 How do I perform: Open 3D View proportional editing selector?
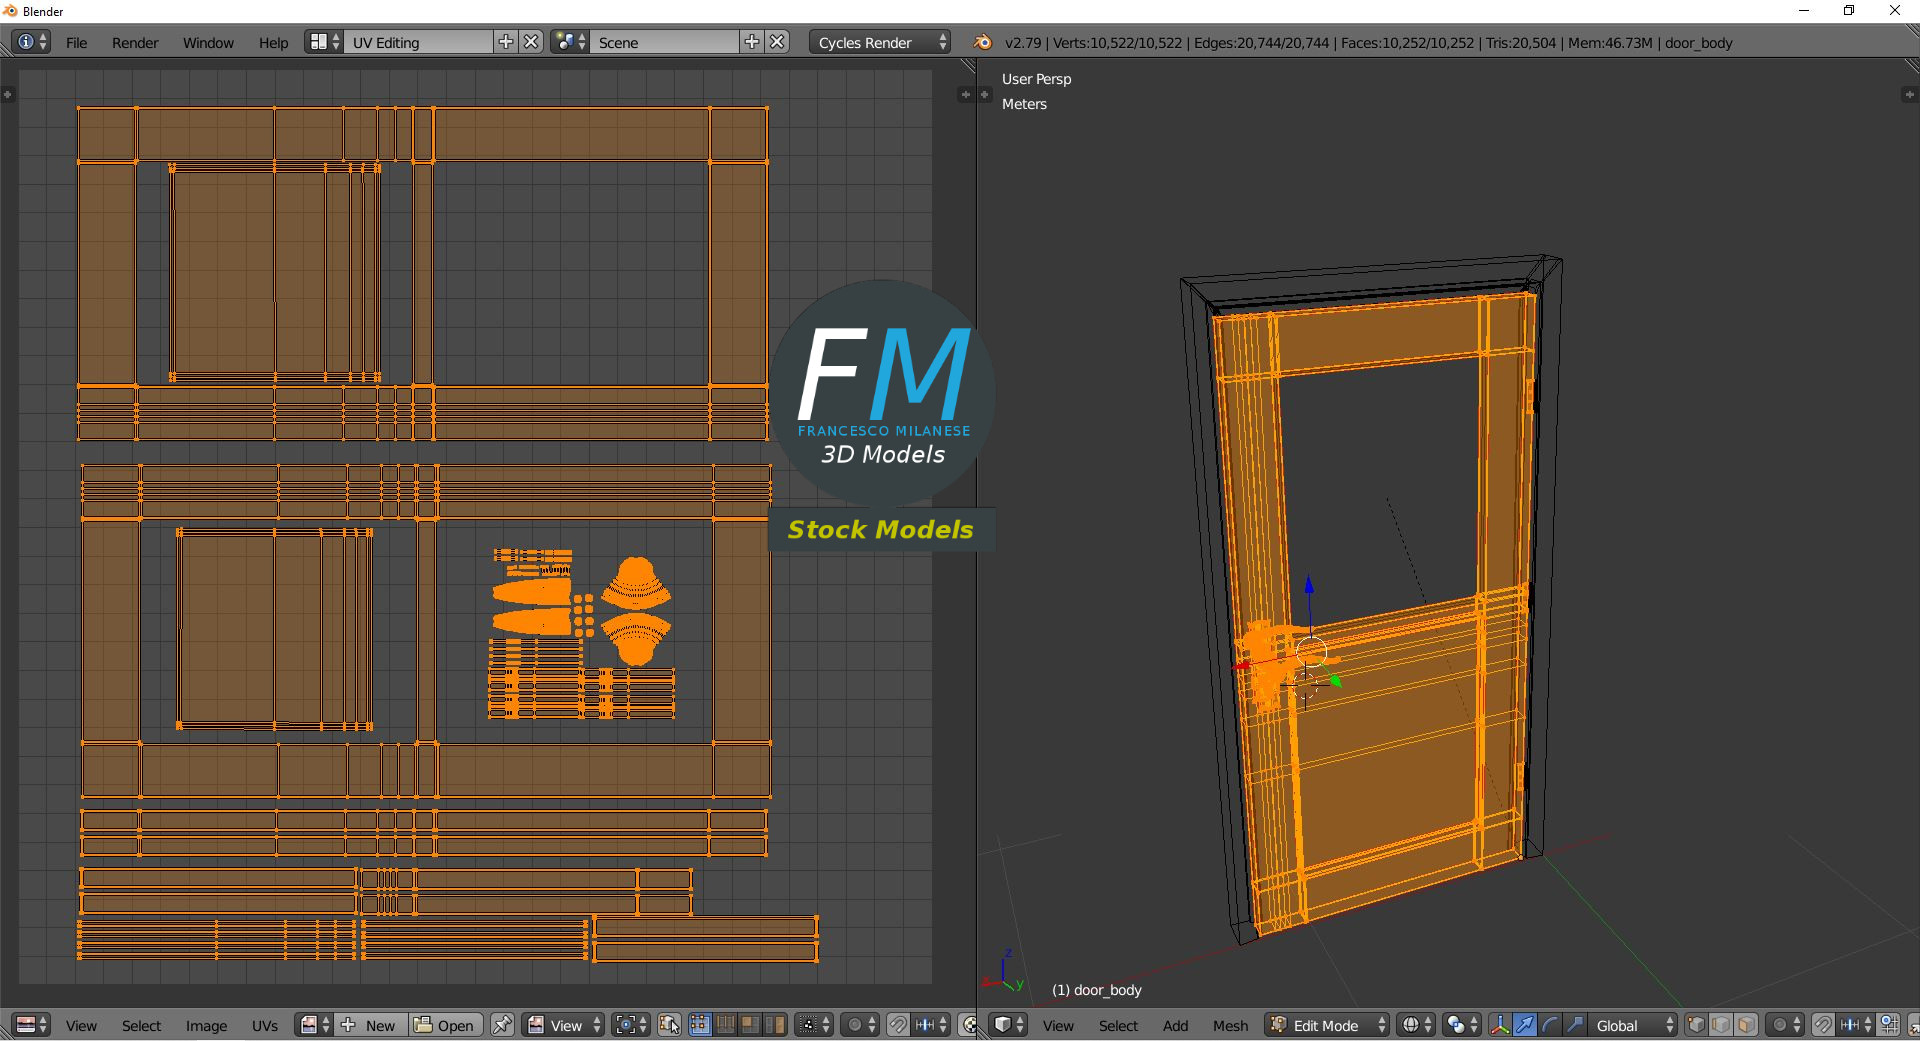coord(1785,1025)
